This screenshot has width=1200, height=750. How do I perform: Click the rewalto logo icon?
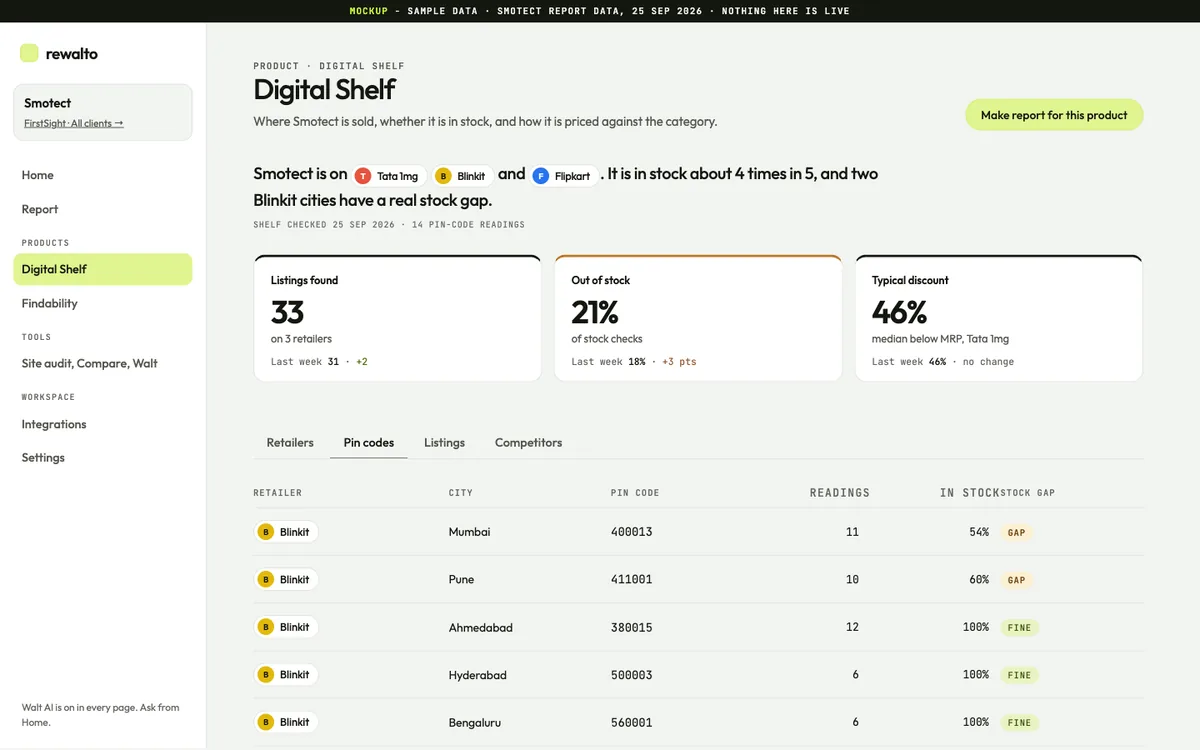(29, 53)
